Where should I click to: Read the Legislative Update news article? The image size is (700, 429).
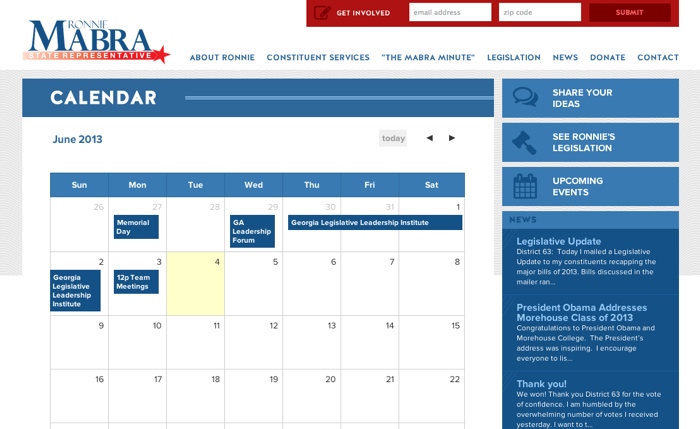point(558,241)
